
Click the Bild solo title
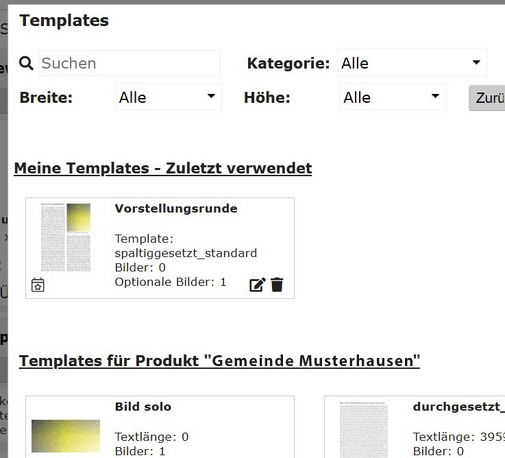pos(143,407)
